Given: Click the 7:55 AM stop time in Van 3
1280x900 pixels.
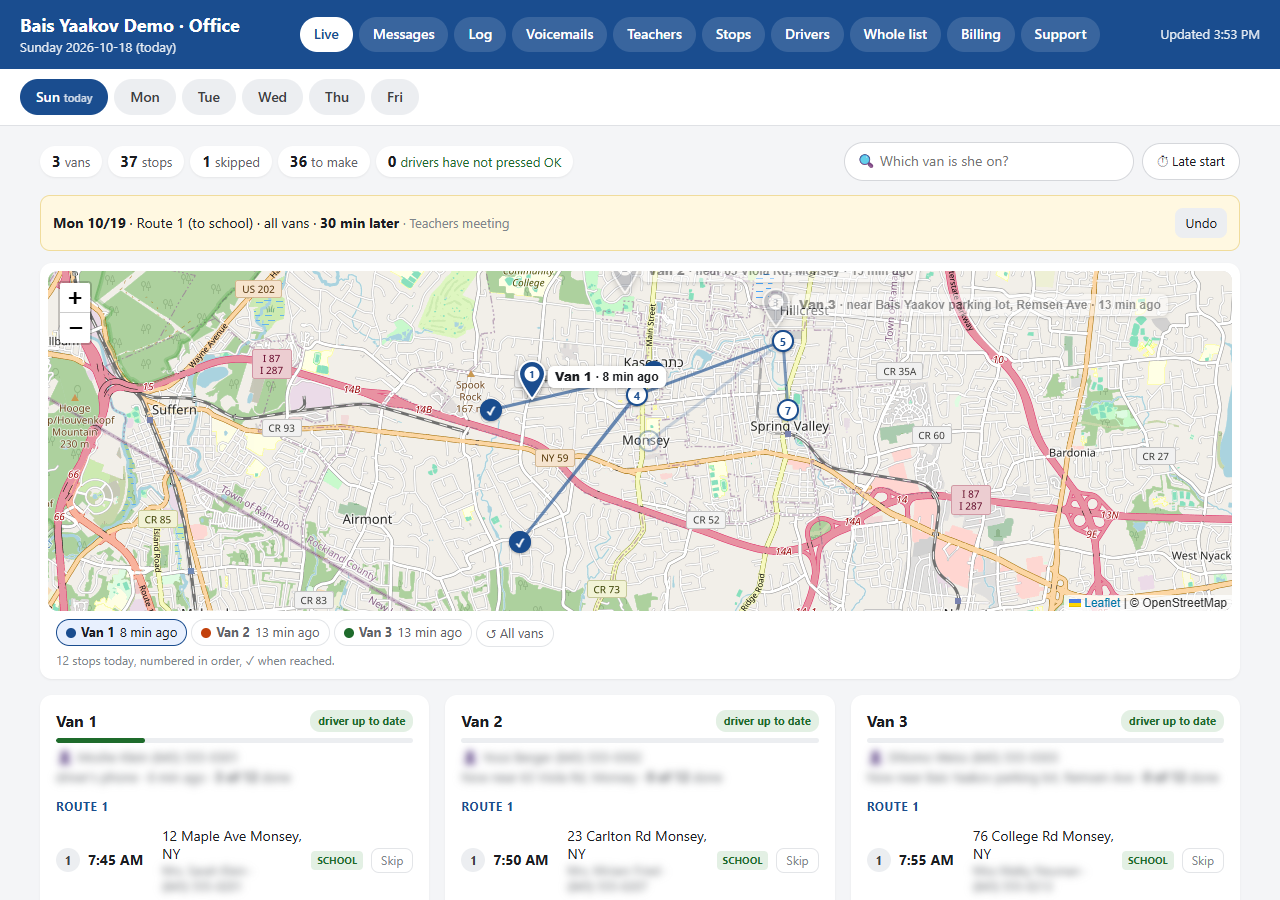Looking at the screenshot, I should tap(926, 860).
